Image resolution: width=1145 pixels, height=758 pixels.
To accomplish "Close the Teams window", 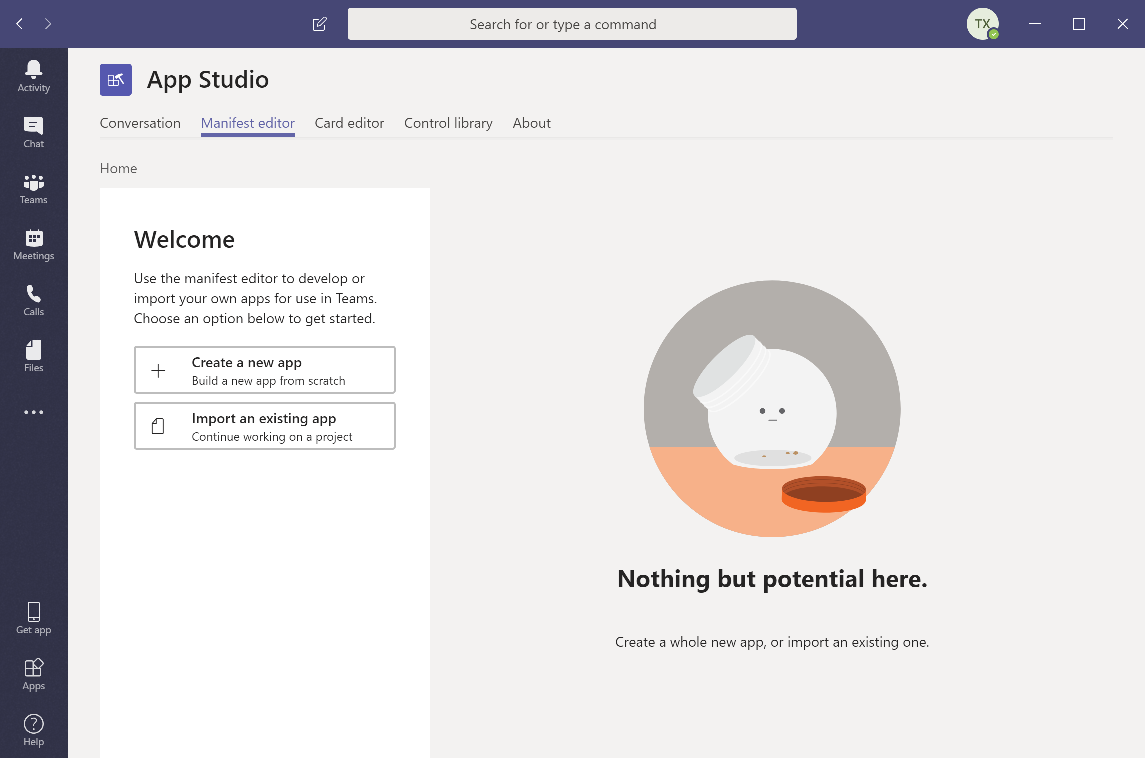I will click(1122, 24).
